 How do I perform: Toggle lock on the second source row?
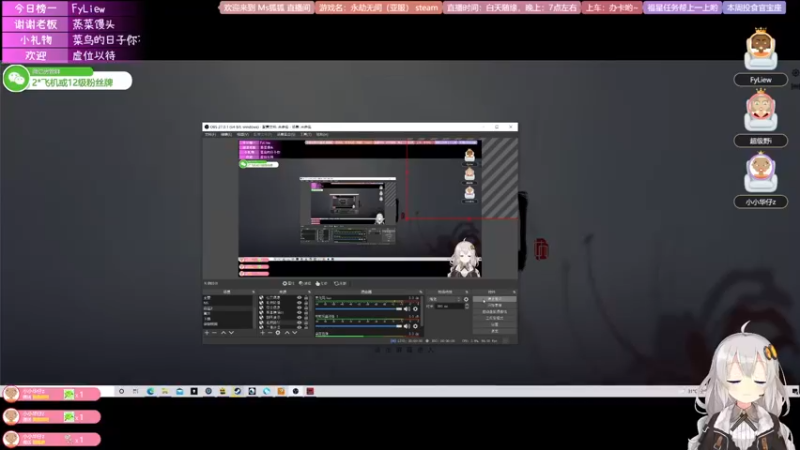(x=306, y=303)
